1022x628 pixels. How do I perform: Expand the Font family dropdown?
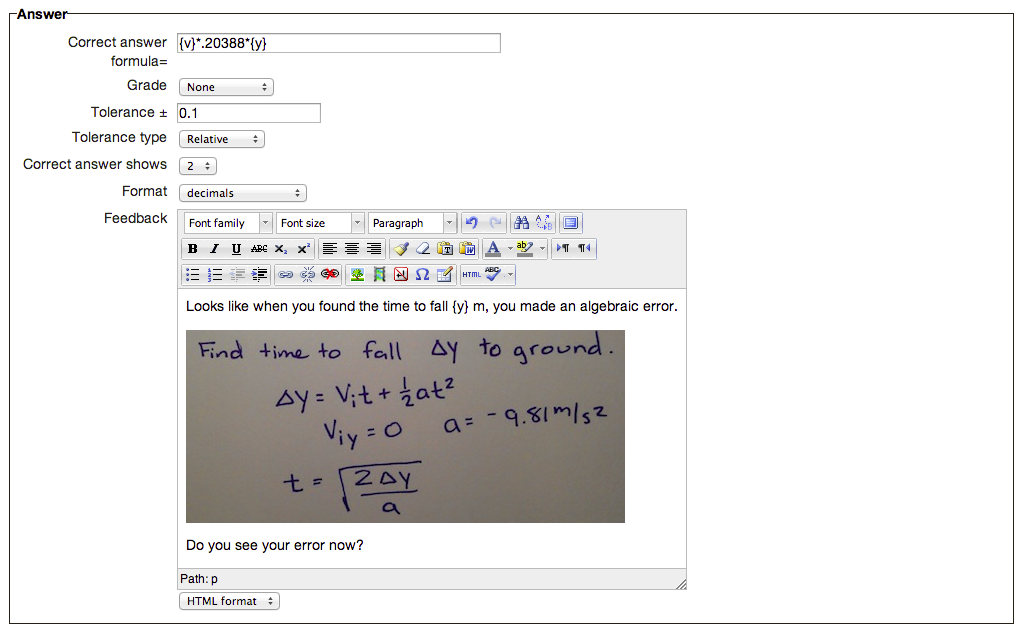coord(228,223)
